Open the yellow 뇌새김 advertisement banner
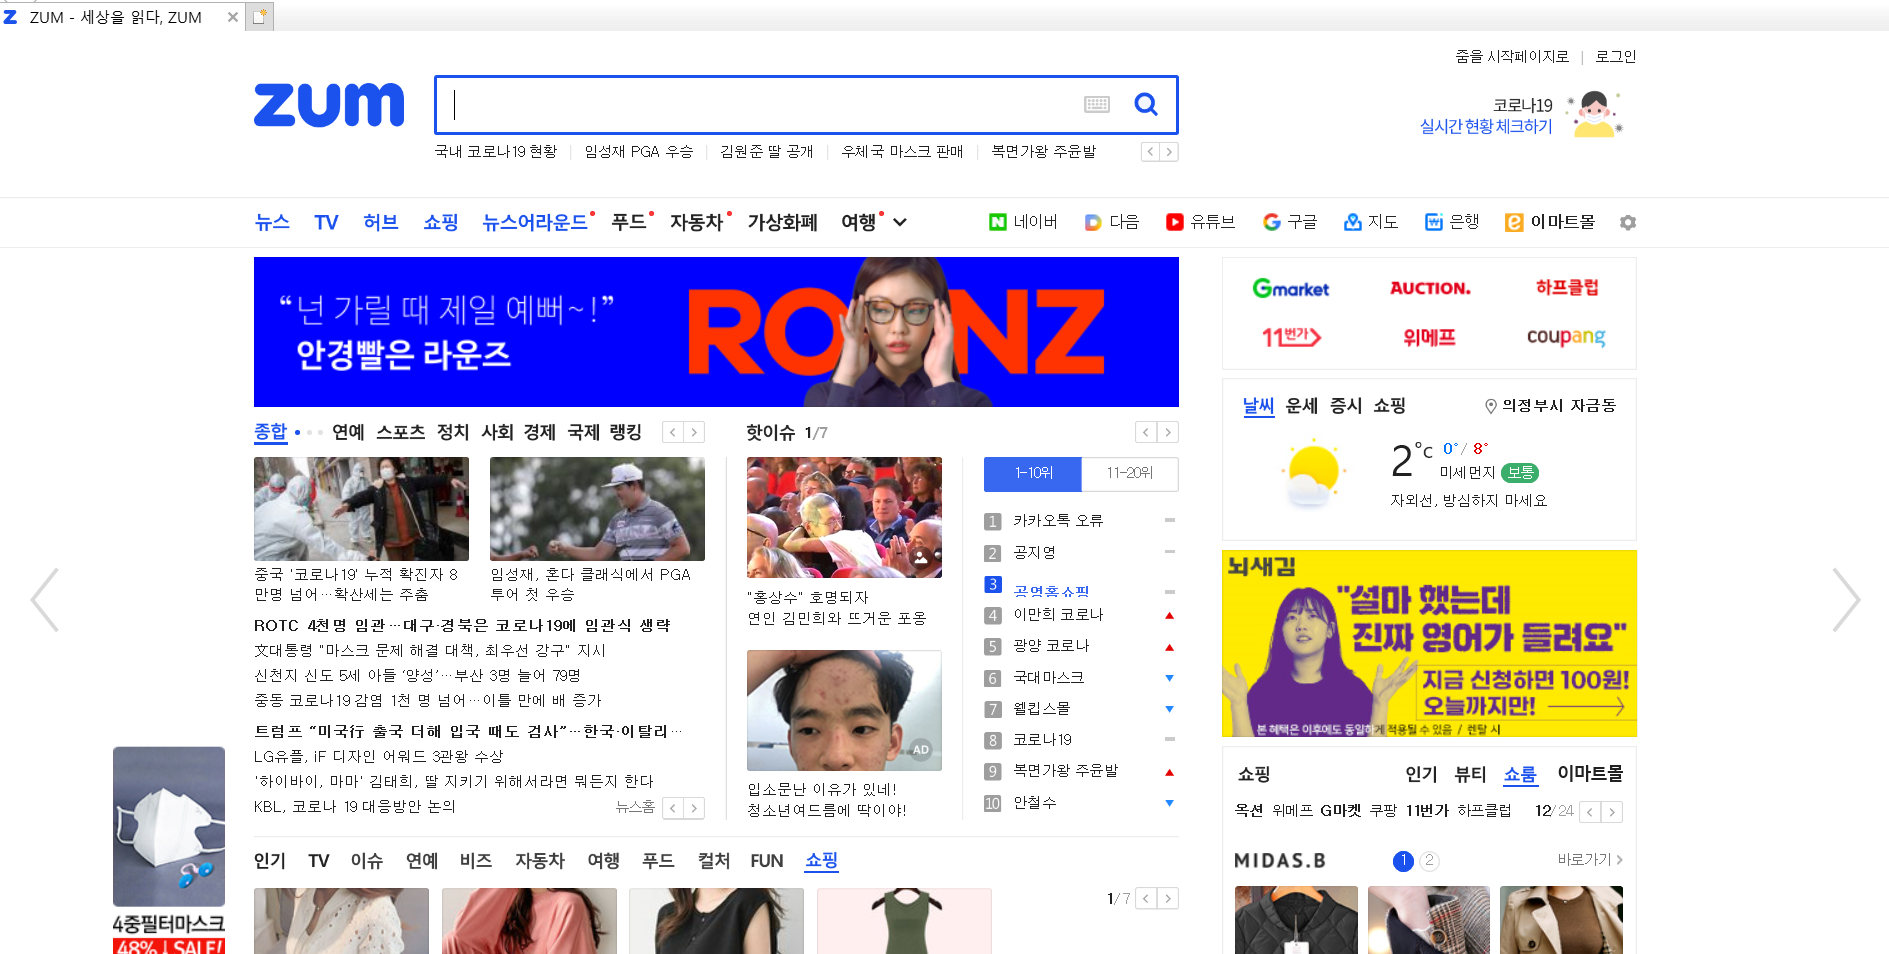The width and height of the screenshot is (1889, 954). (1429, 644)
